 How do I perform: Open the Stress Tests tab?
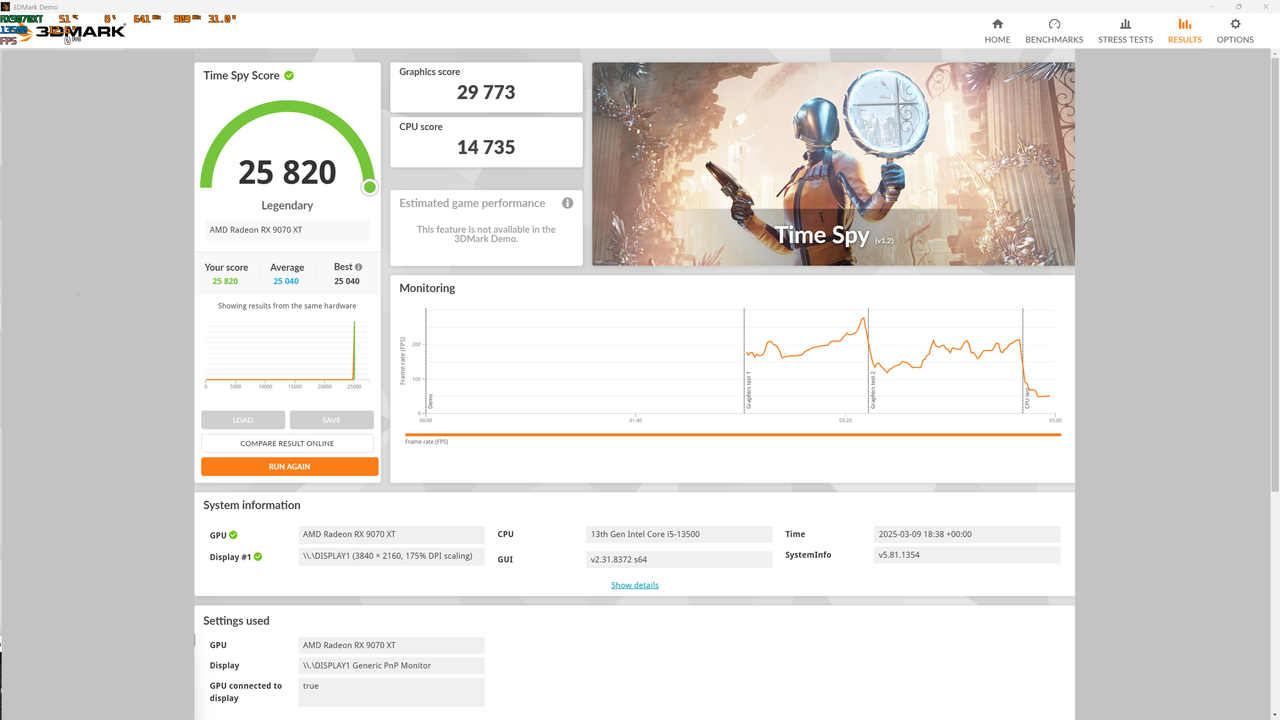click(1125, 31)
